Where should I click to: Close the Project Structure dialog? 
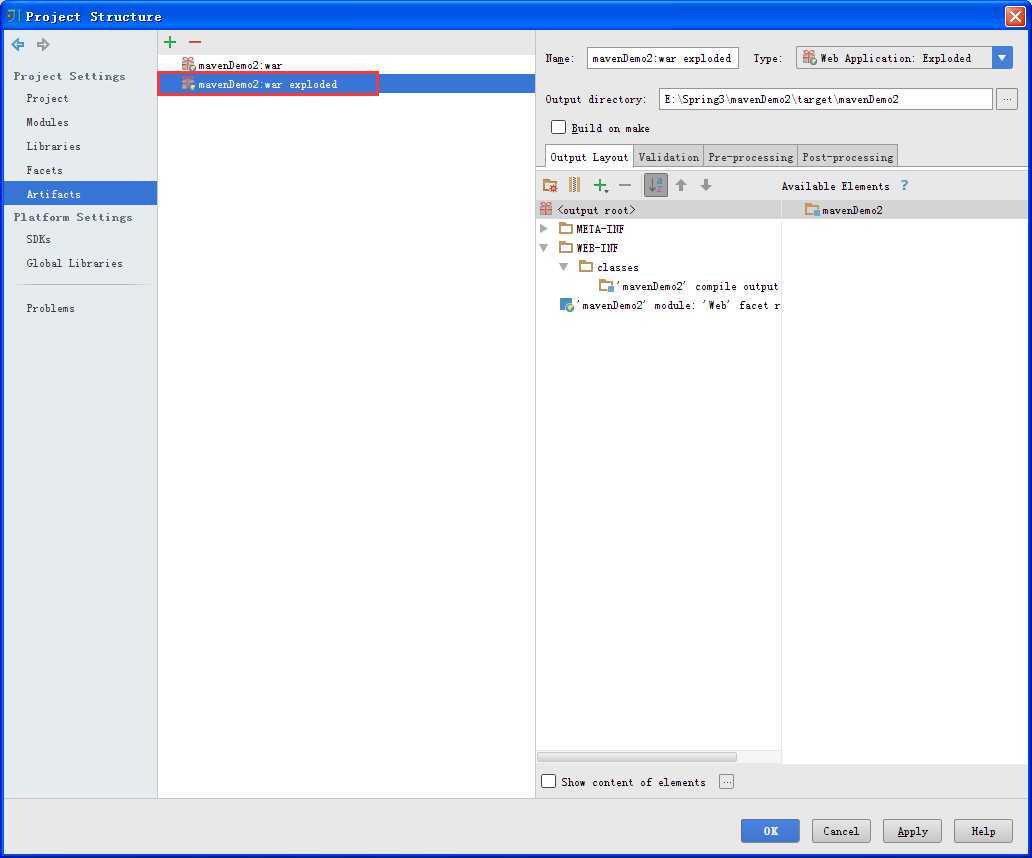tap(1016, 16)
